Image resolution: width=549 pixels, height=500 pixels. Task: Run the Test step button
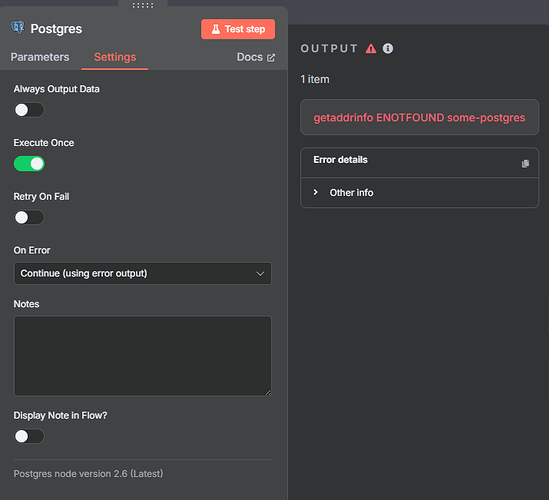pos(238,29)
